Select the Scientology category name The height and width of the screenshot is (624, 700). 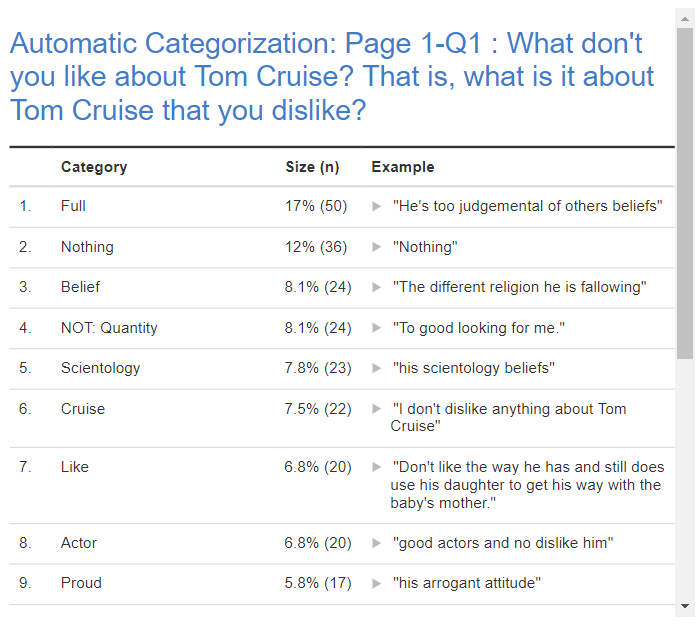[100, 368]
